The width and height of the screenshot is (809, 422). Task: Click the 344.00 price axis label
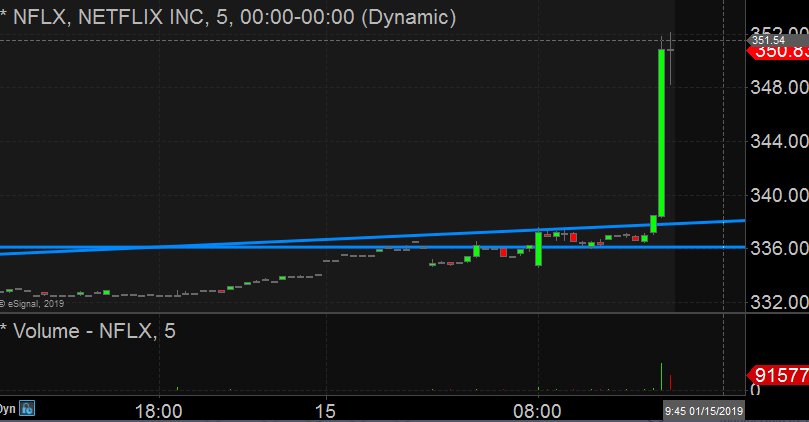click(779, 141)
